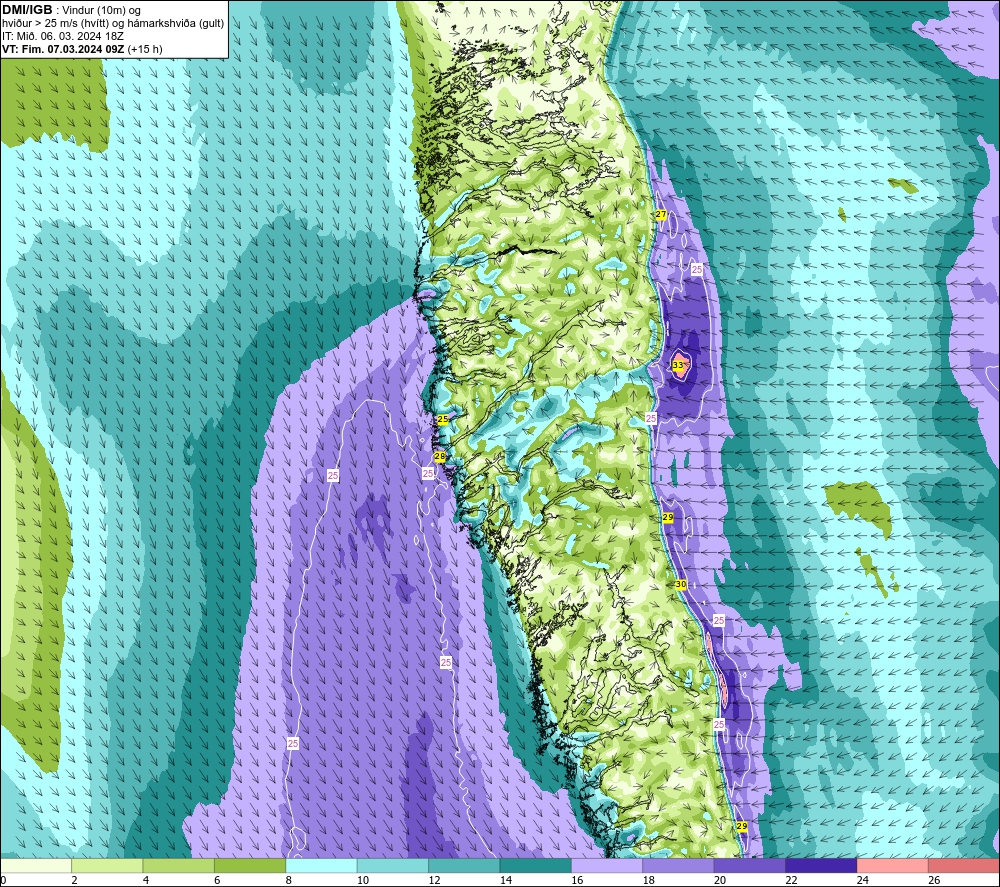The width and height of the screenshot is (1000, 887).
Task: Pick the pink 24–26 m/s legend swatch
Action: click(893, 866)
